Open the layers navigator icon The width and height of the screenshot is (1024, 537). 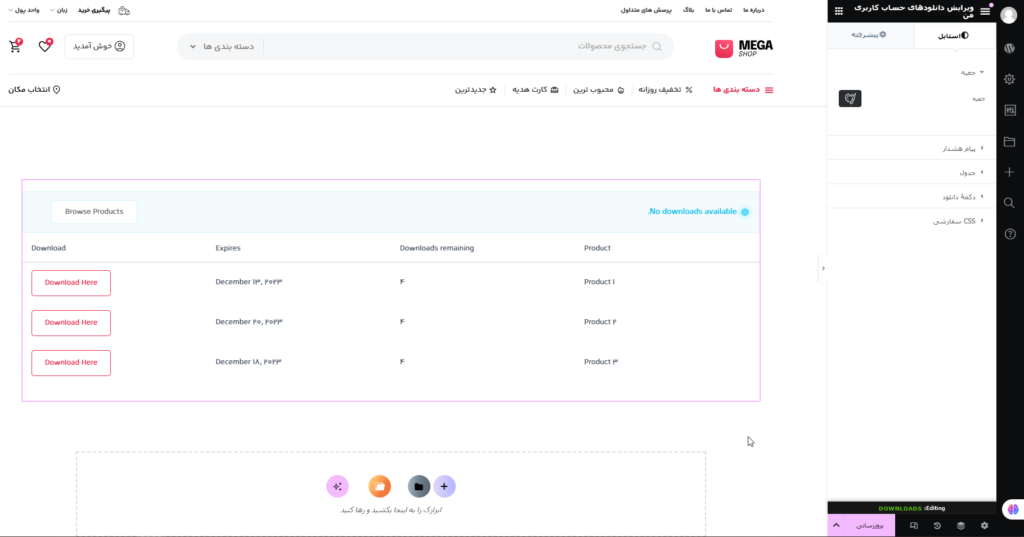point(960,525)
